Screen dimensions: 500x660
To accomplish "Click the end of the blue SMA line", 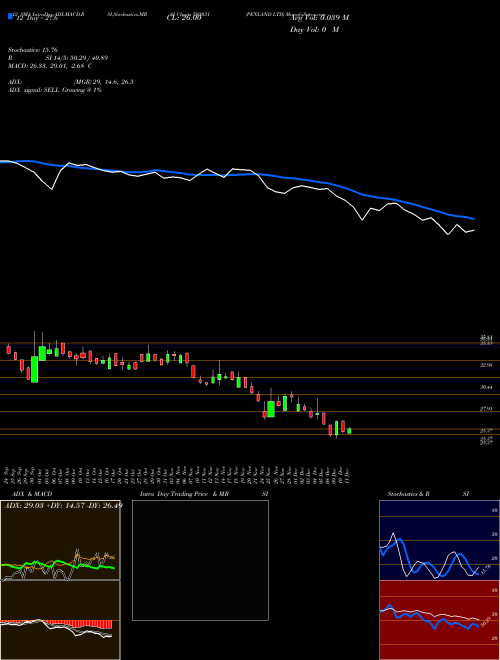I will point(474,219).
